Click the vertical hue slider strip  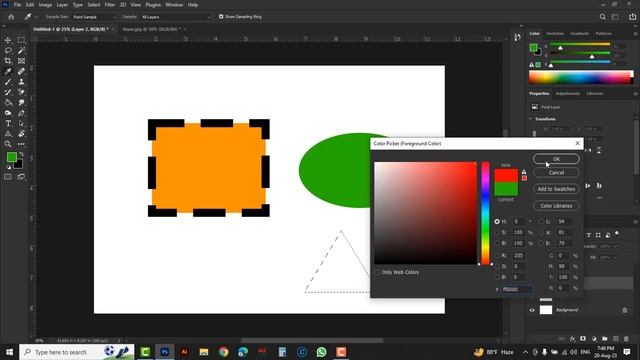click(485, 213)
